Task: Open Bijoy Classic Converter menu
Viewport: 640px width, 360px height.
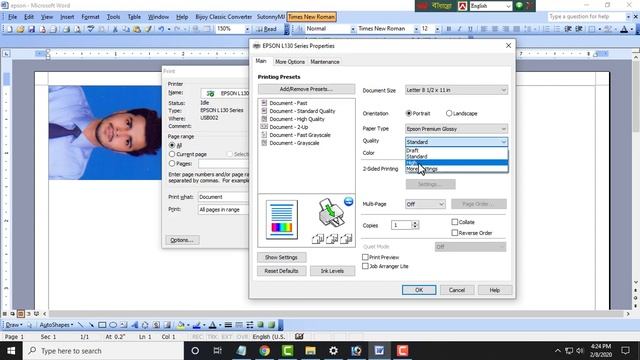Action: click(x=224, y=17)
